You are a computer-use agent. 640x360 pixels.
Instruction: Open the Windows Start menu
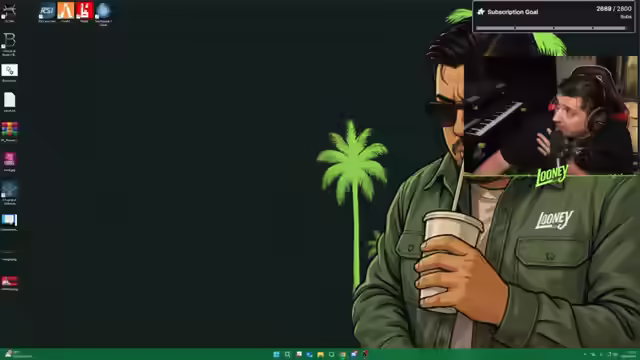(276, 354)
